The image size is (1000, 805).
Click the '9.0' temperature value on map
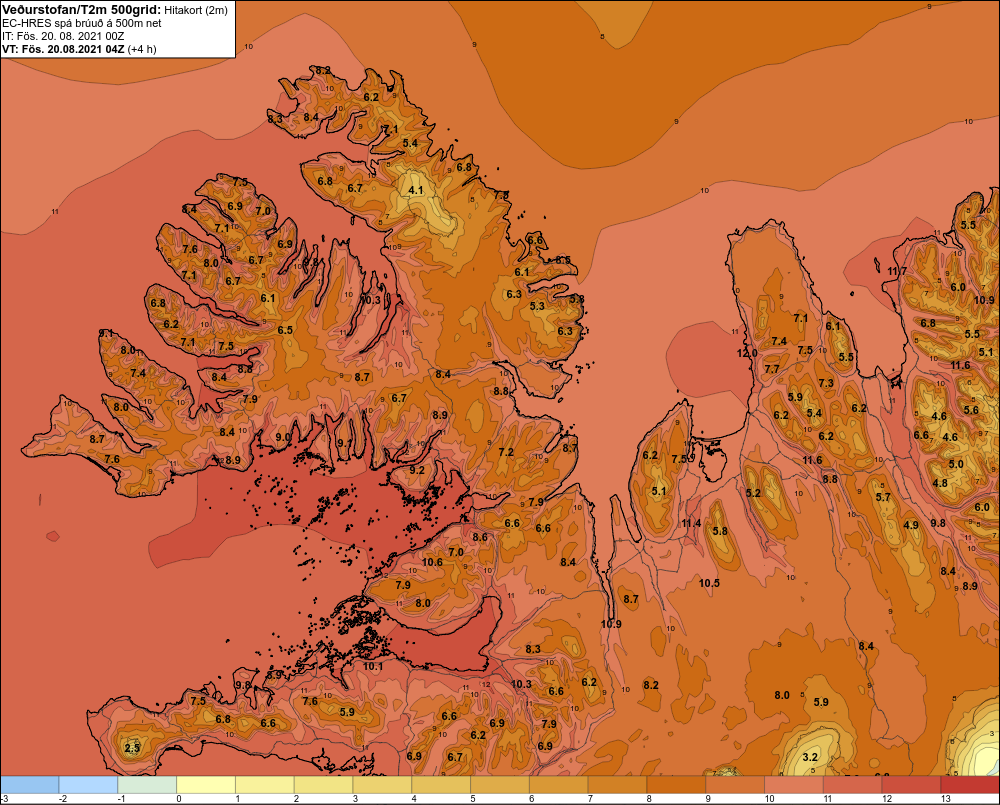(x=283, y=438)
